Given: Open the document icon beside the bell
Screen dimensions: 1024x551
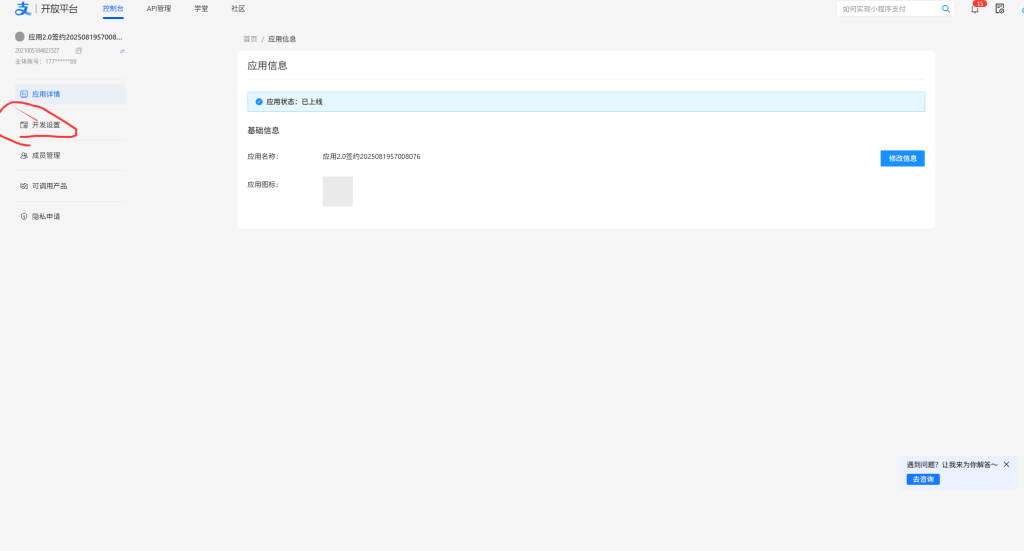Looking at the screenshot, I should tap(999, 9).
